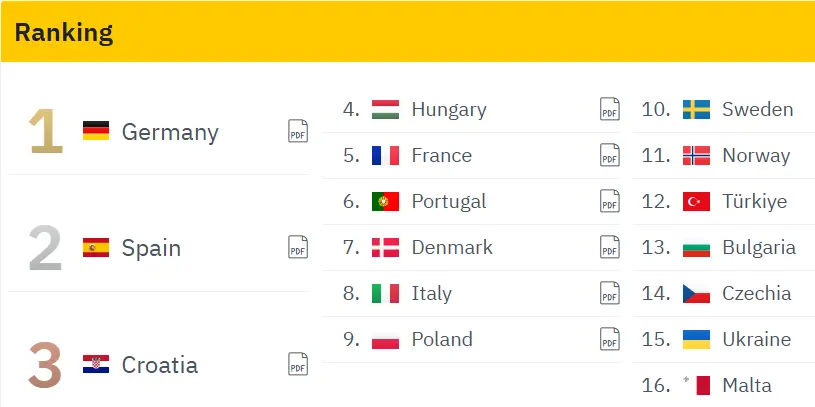Click the PDF icon beside Portugal
Image resolution: width=815 pixels, height=407 pixels.
coord(610,201)
